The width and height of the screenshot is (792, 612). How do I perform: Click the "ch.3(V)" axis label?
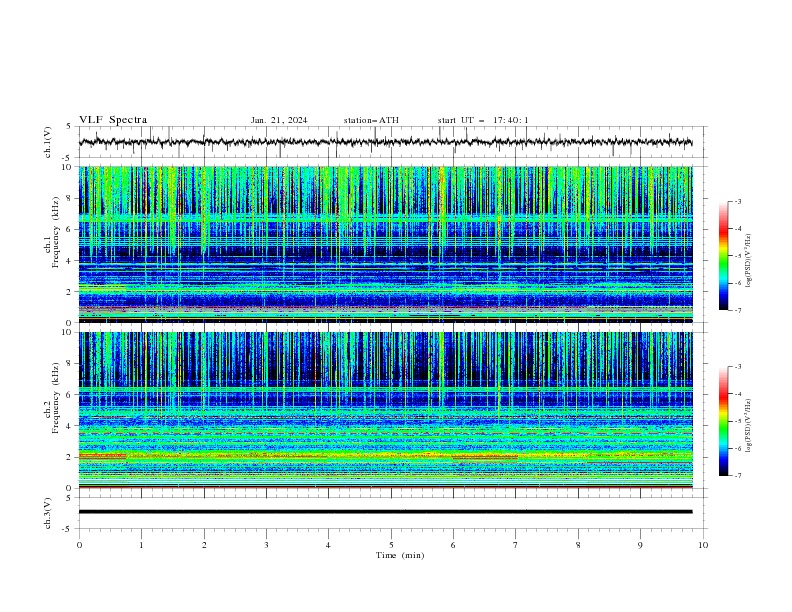coord(48,513)
